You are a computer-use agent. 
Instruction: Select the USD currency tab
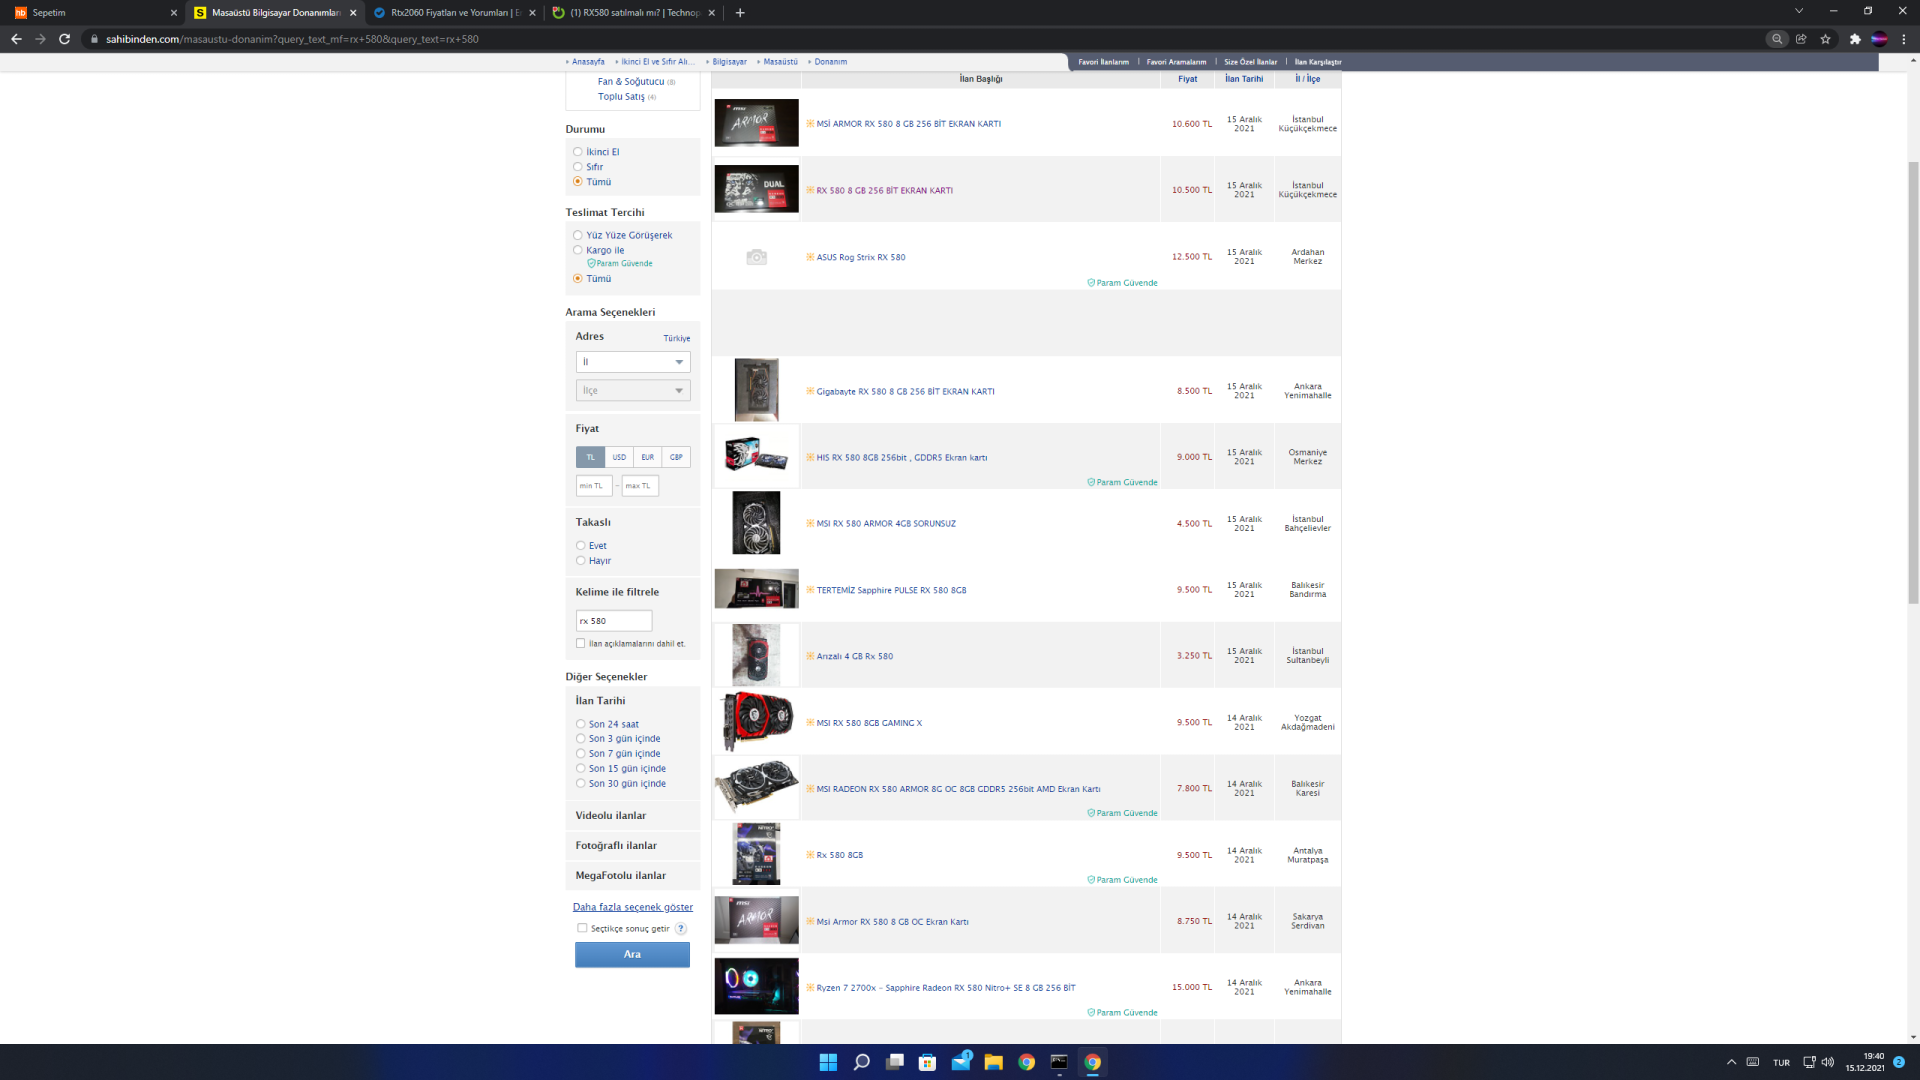pos(619,457)
